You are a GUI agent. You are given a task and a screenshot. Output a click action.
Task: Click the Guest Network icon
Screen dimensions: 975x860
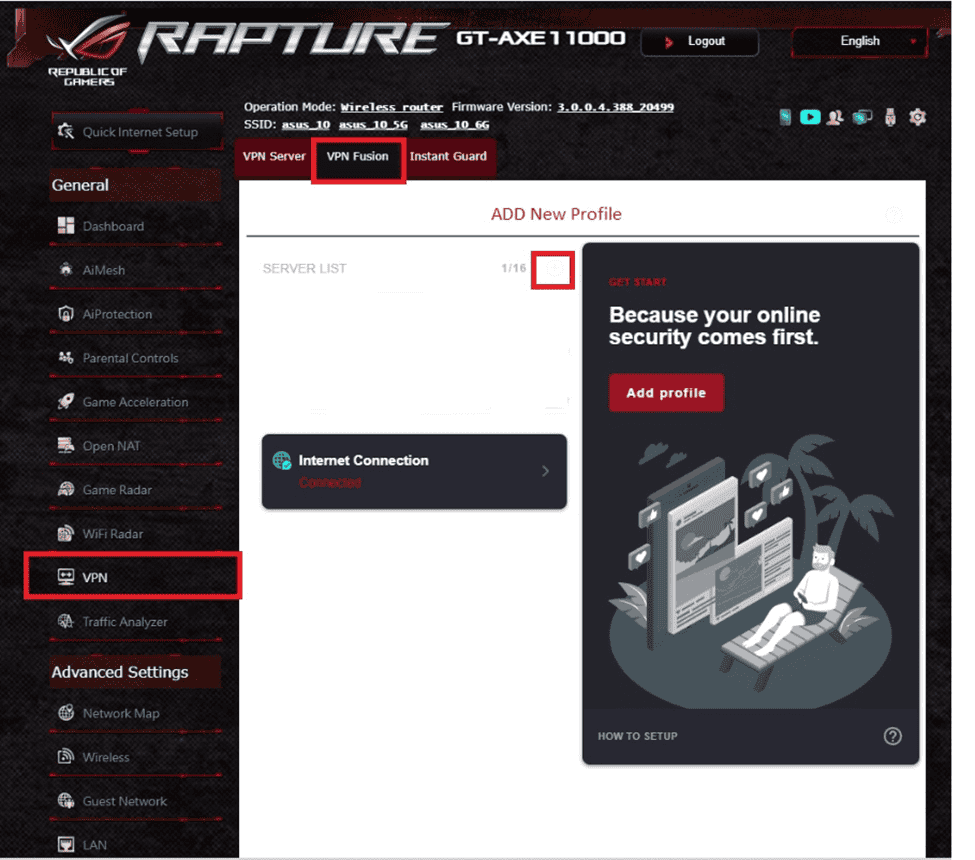(x=65, y=801)
